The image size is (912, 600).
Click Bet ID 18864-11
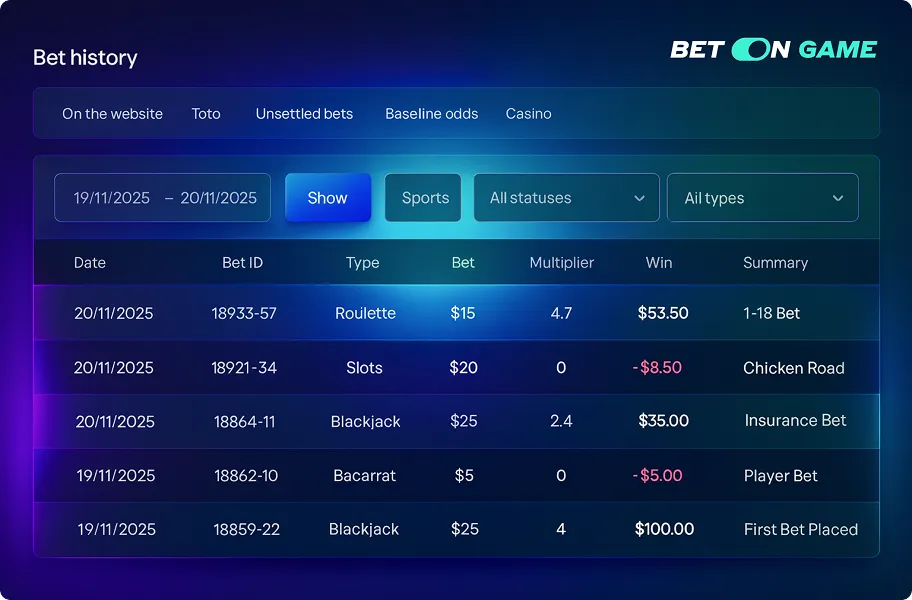pos(244,422)
